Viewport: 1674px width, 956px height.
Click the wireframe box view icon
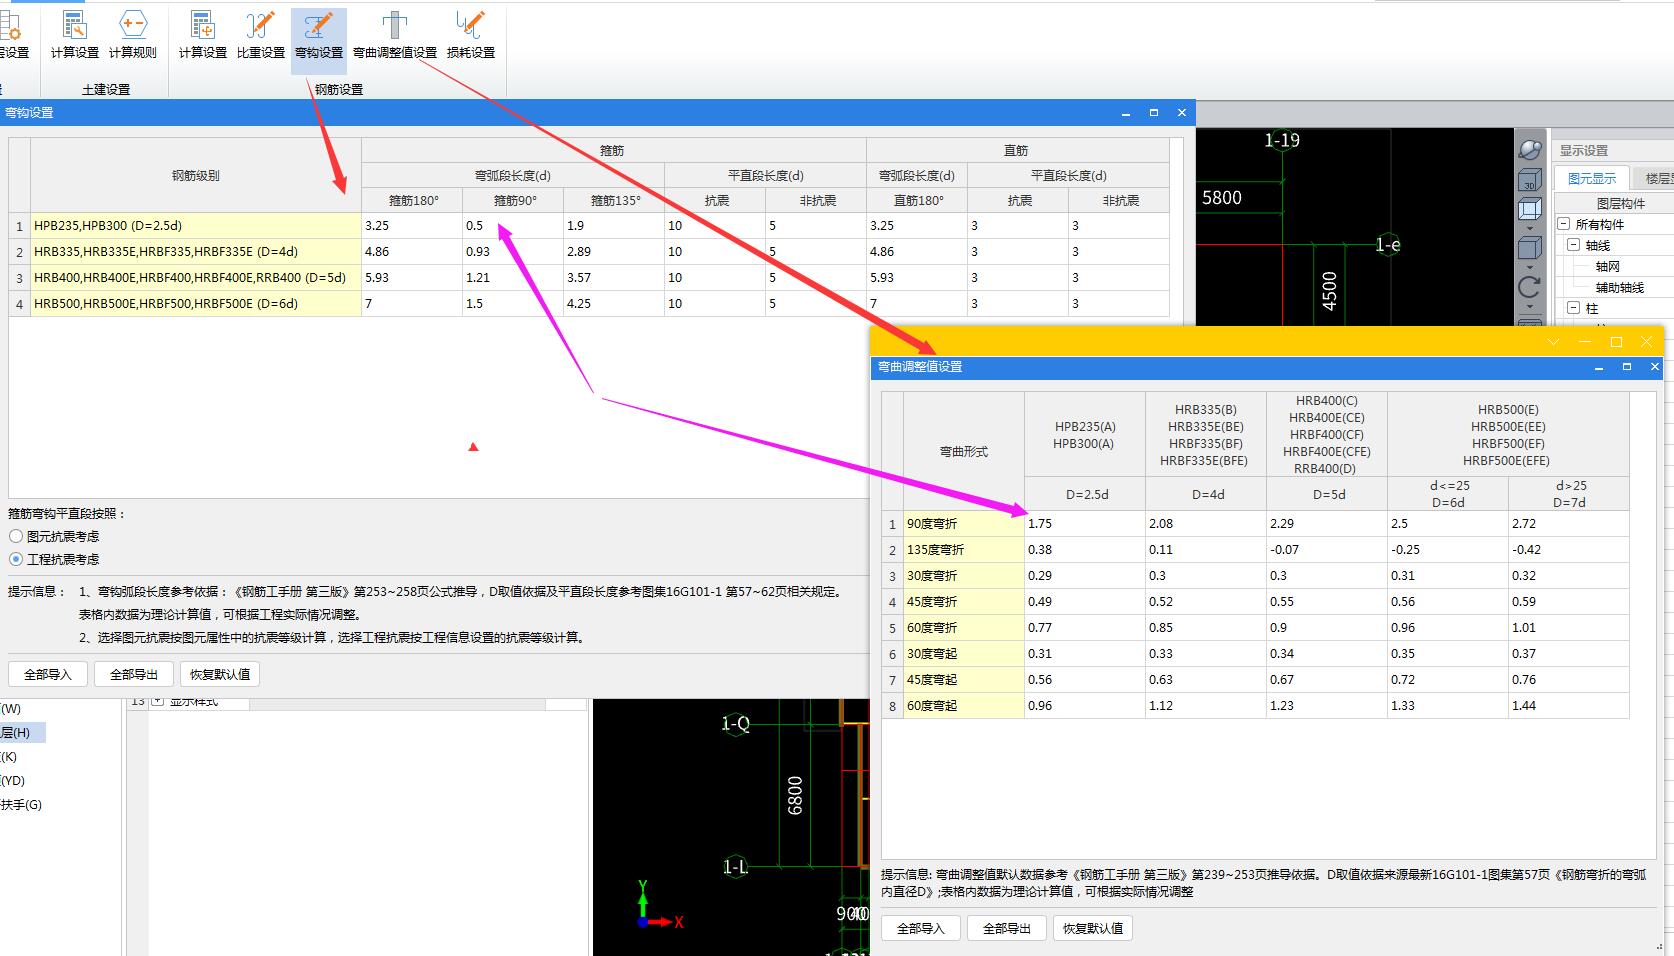click(1530, 209)
